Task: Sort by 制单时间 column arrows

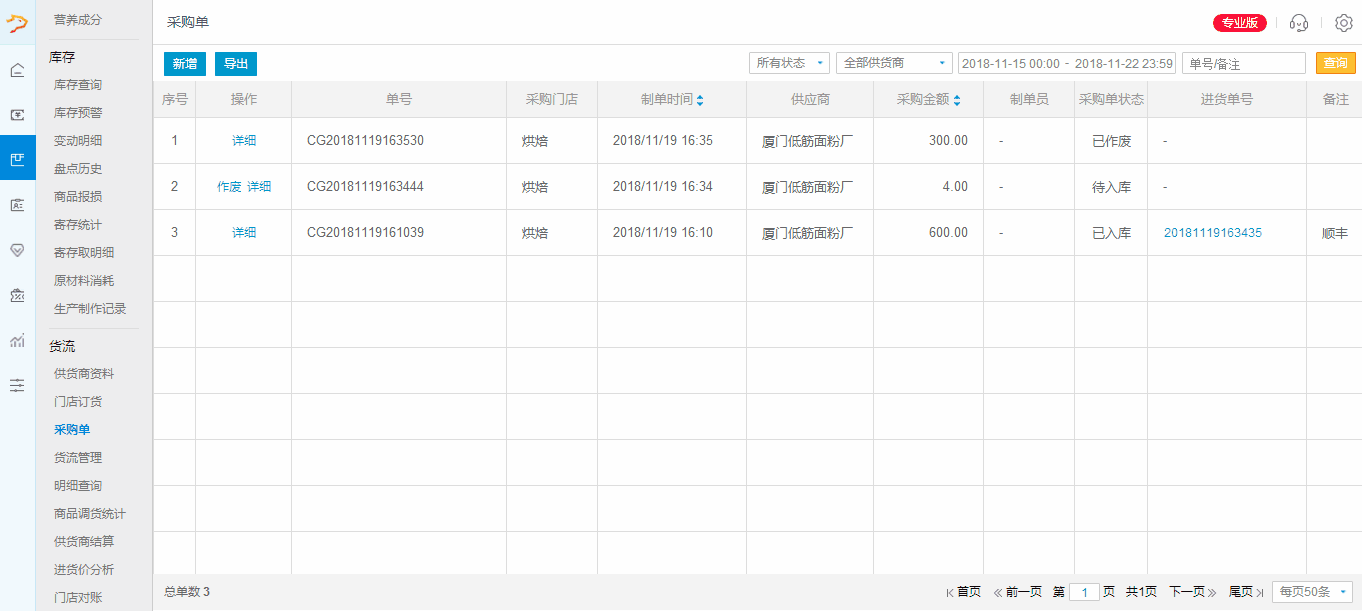Action: pyautogui.click(x=700, y=100)
